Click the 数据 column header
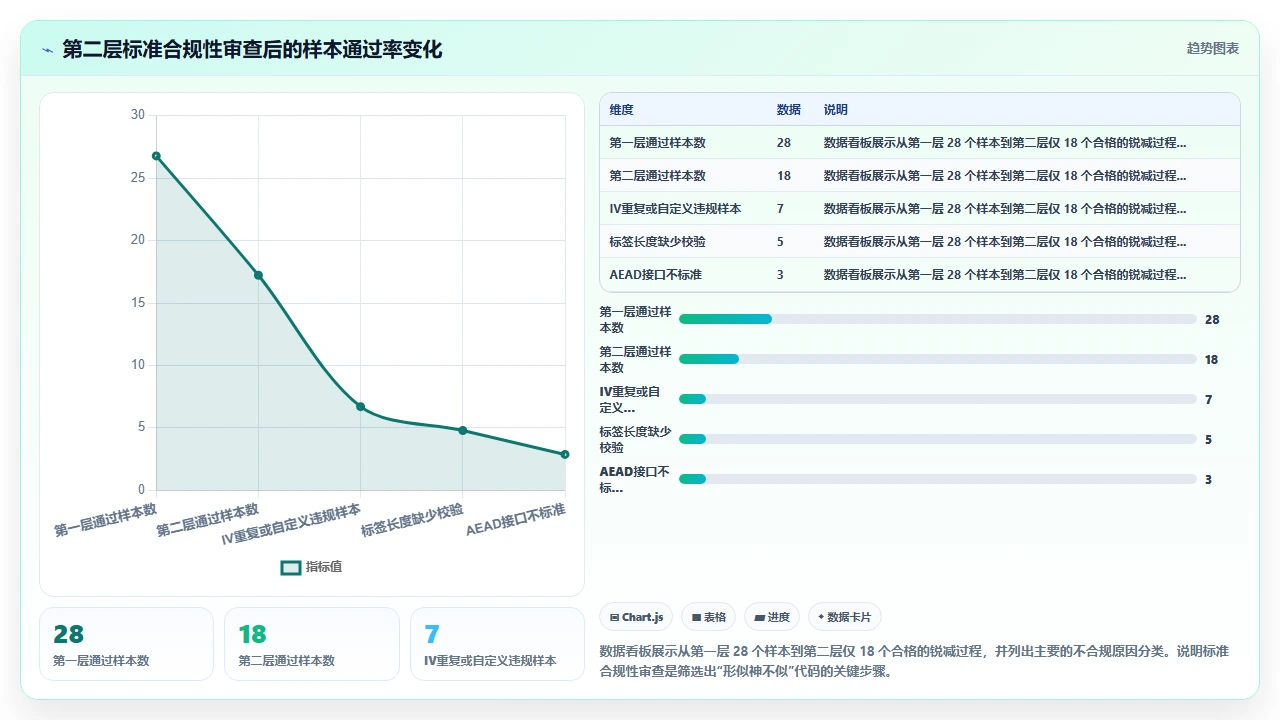Screen dimensions: 1280x720 coord(789,110)
